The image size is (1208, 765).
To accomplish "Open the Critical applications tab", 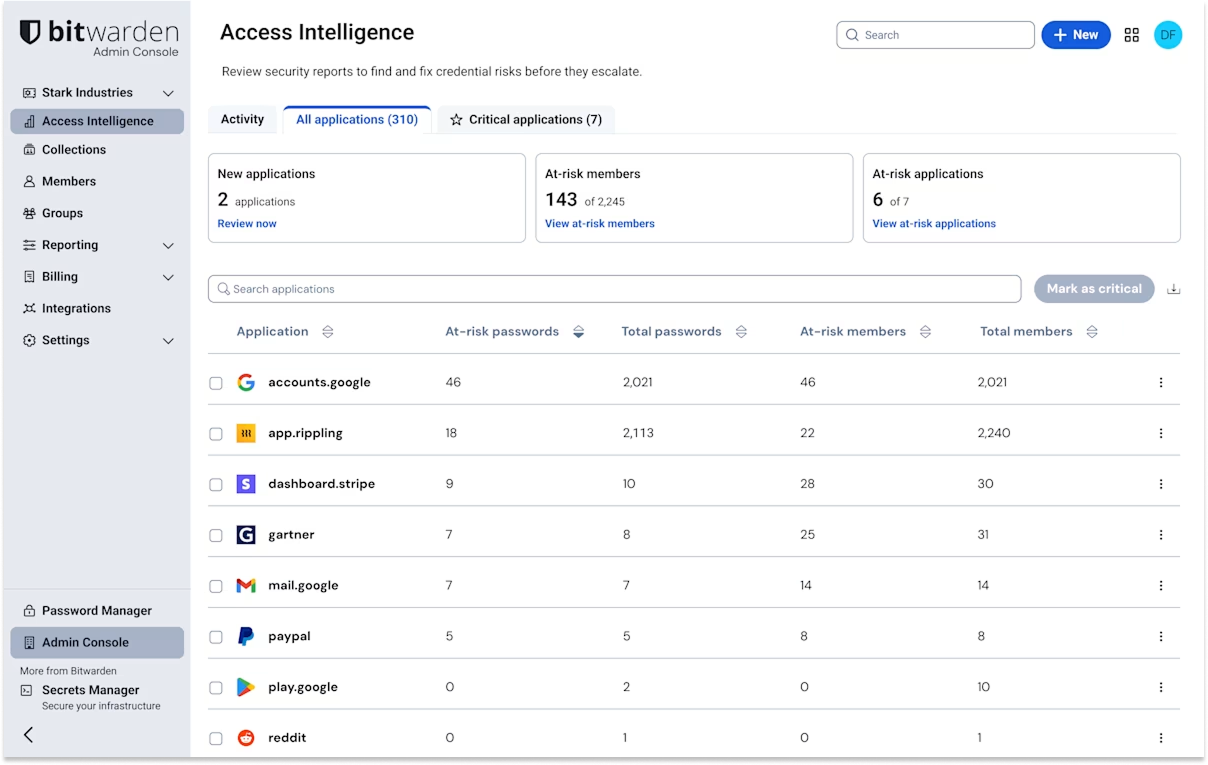I will [x=526, y=119].
